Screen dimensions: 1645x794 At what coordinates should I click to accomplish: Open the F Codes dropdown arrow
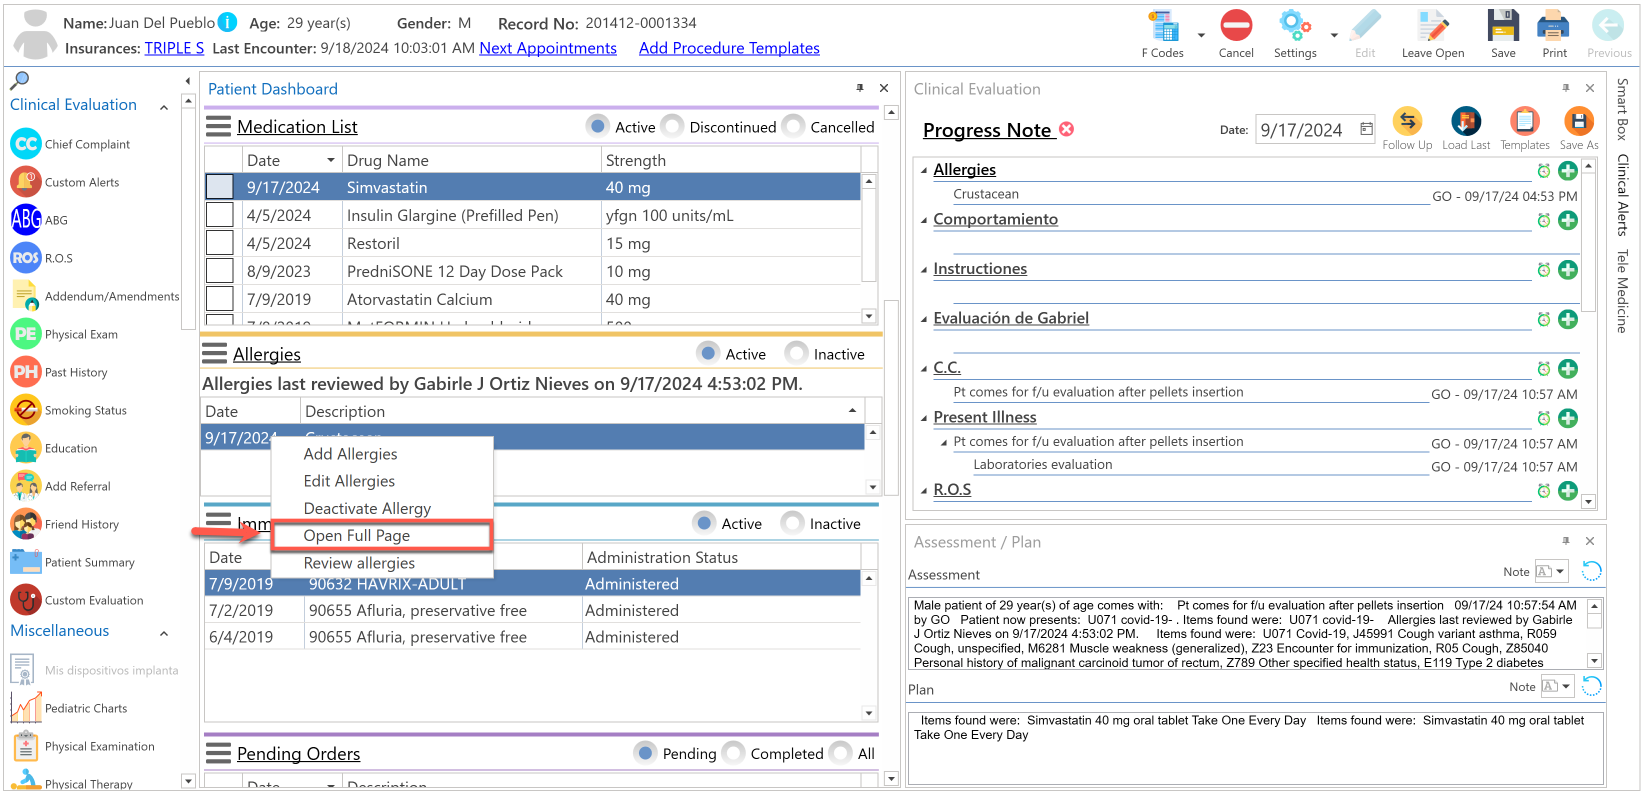click(1201, 35)
